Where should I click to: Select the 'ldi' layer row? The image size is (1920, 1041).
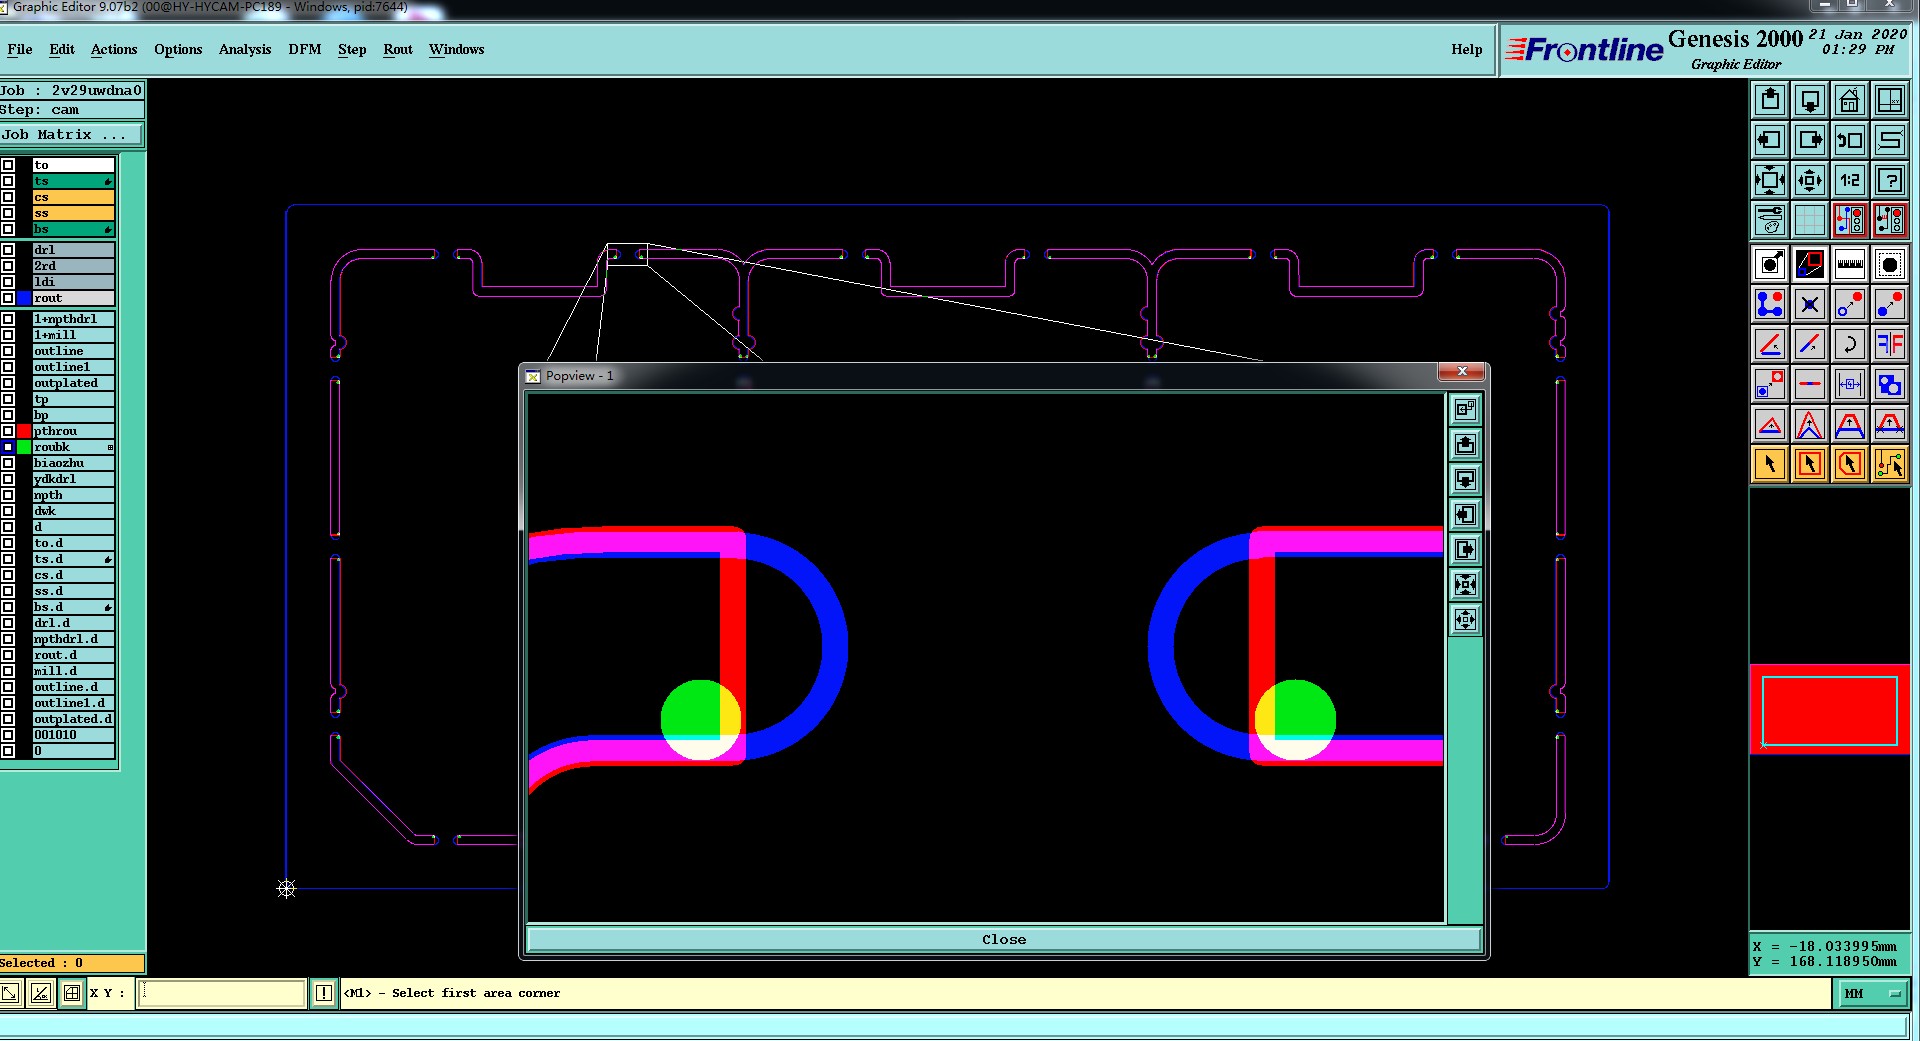click(73, 282)
